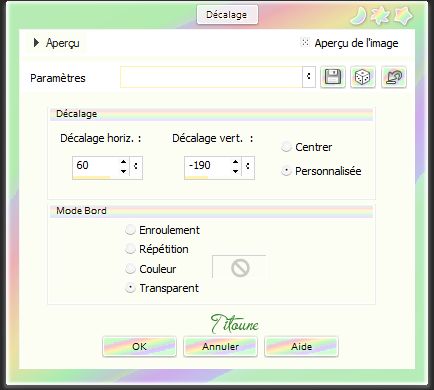This screenshot has width=434, height=390.
Task: Select the Personnalisée radio option
Action: click(x=286, y=171)
